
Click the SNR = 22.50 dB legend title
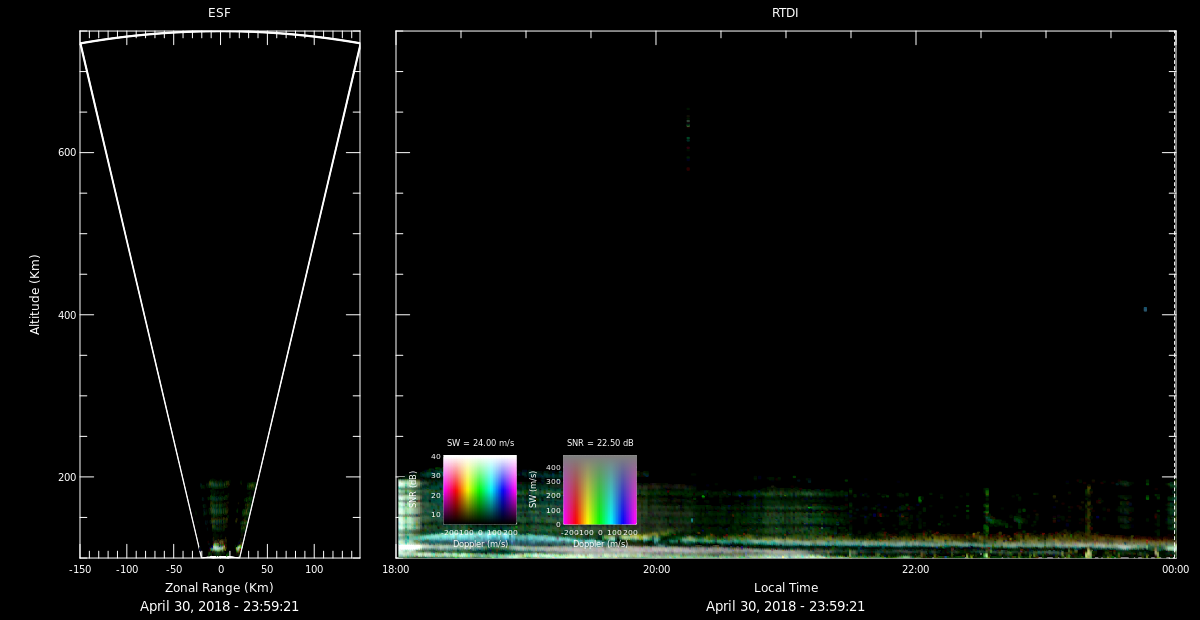(600, 443)
